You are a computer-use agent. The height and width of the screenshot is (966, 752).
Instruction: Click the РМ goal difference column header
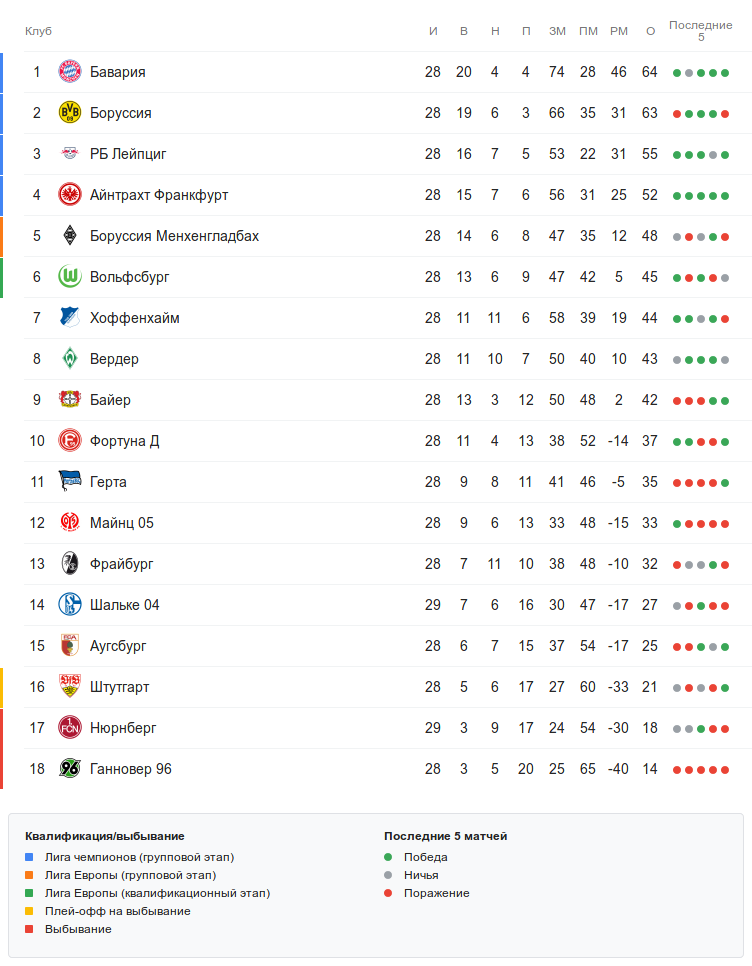(619, 31)
